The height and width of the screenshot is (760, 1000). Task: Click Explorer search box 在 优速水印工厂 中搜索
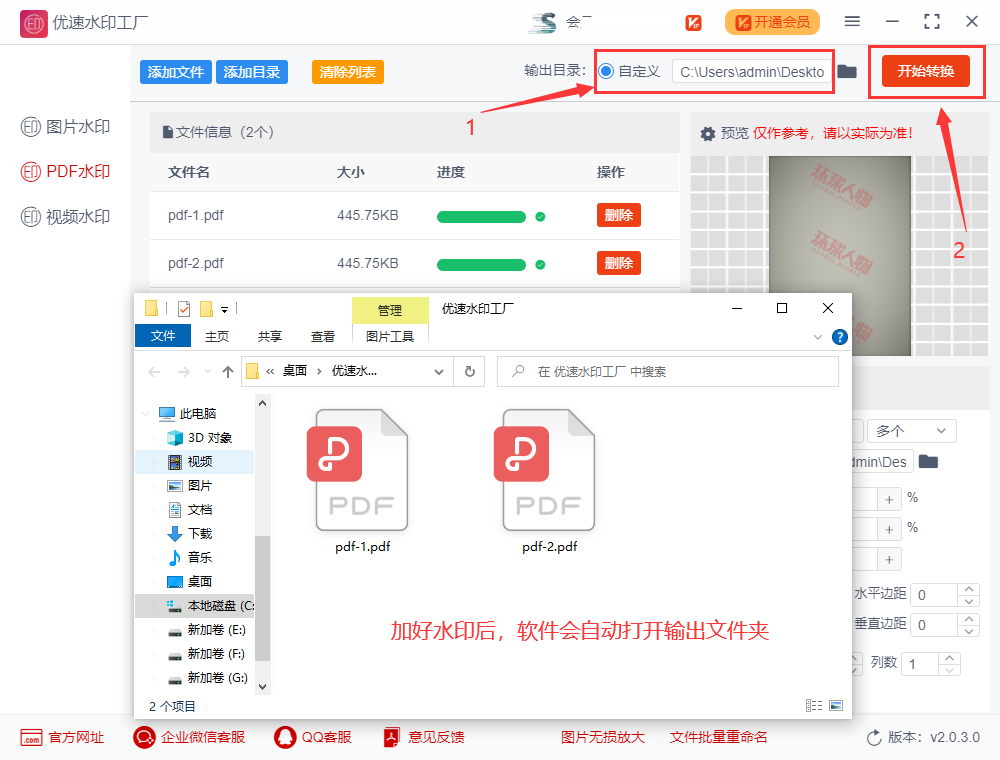tap(668, 371)
